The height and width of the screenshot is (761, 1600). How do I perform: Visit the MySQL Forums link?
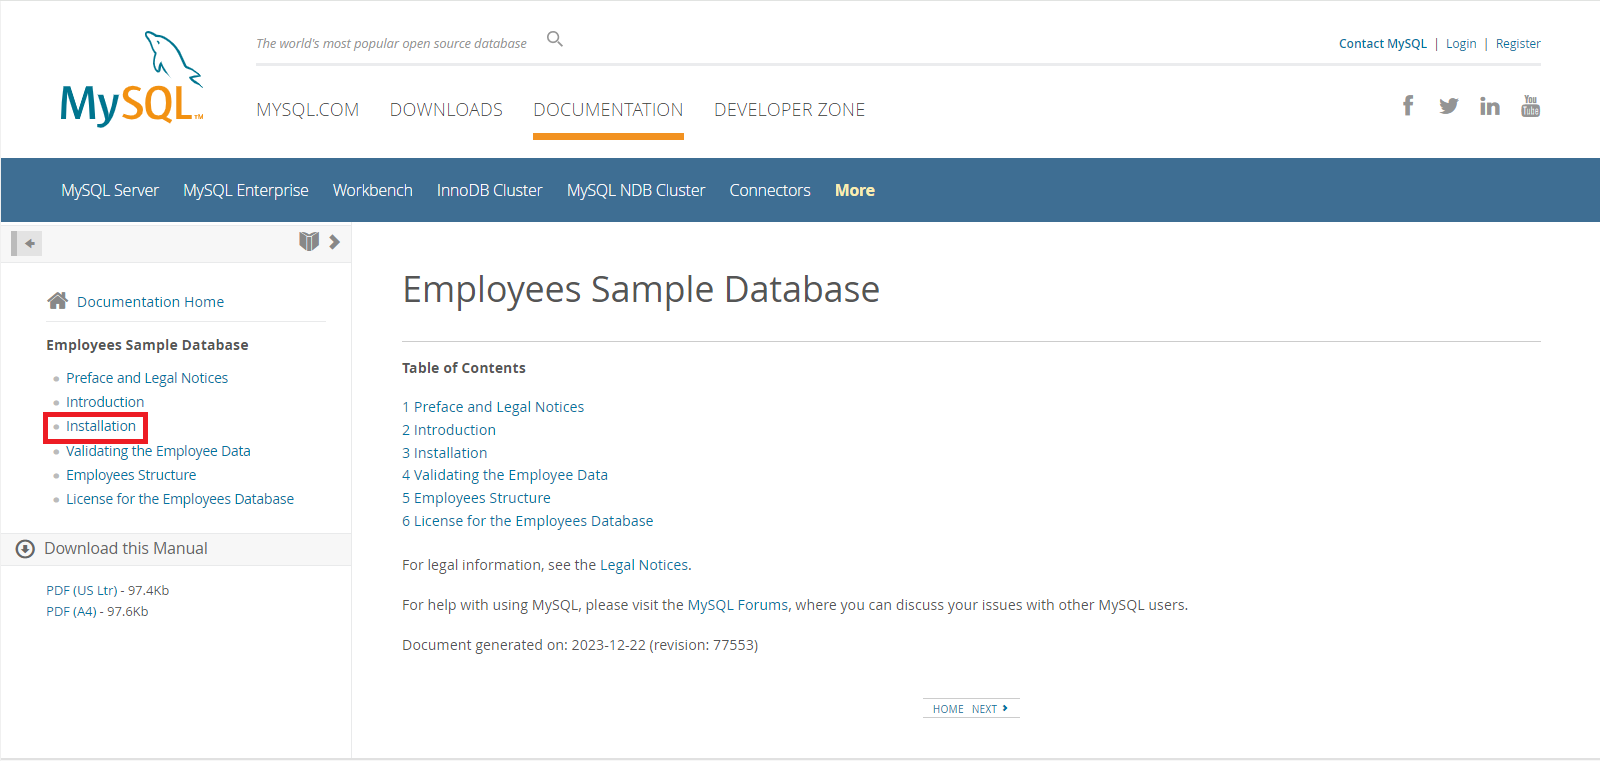click(738, 605)
